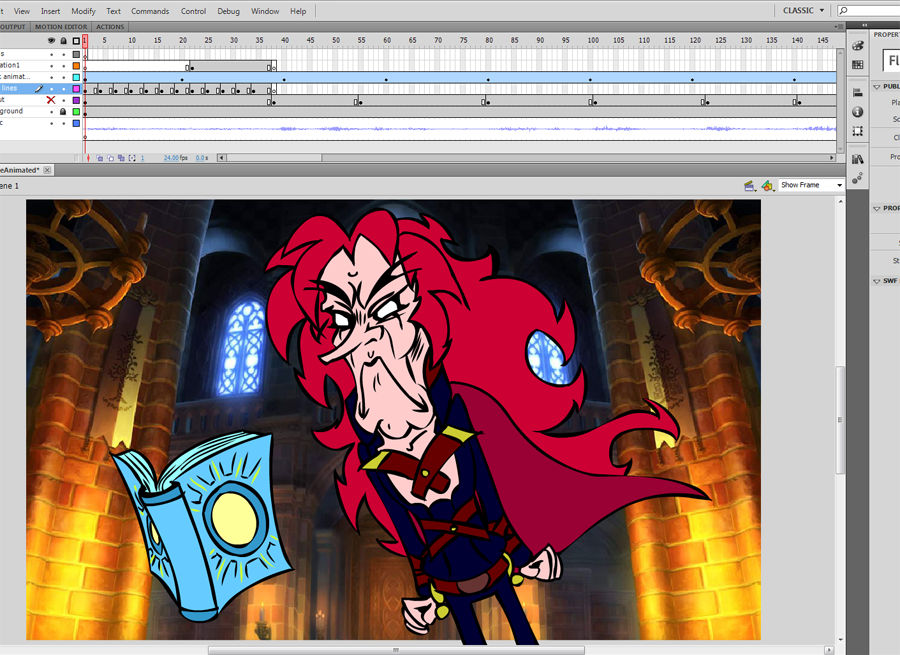
Task: Open the Commands menu
Action: [x=150, y=11]
